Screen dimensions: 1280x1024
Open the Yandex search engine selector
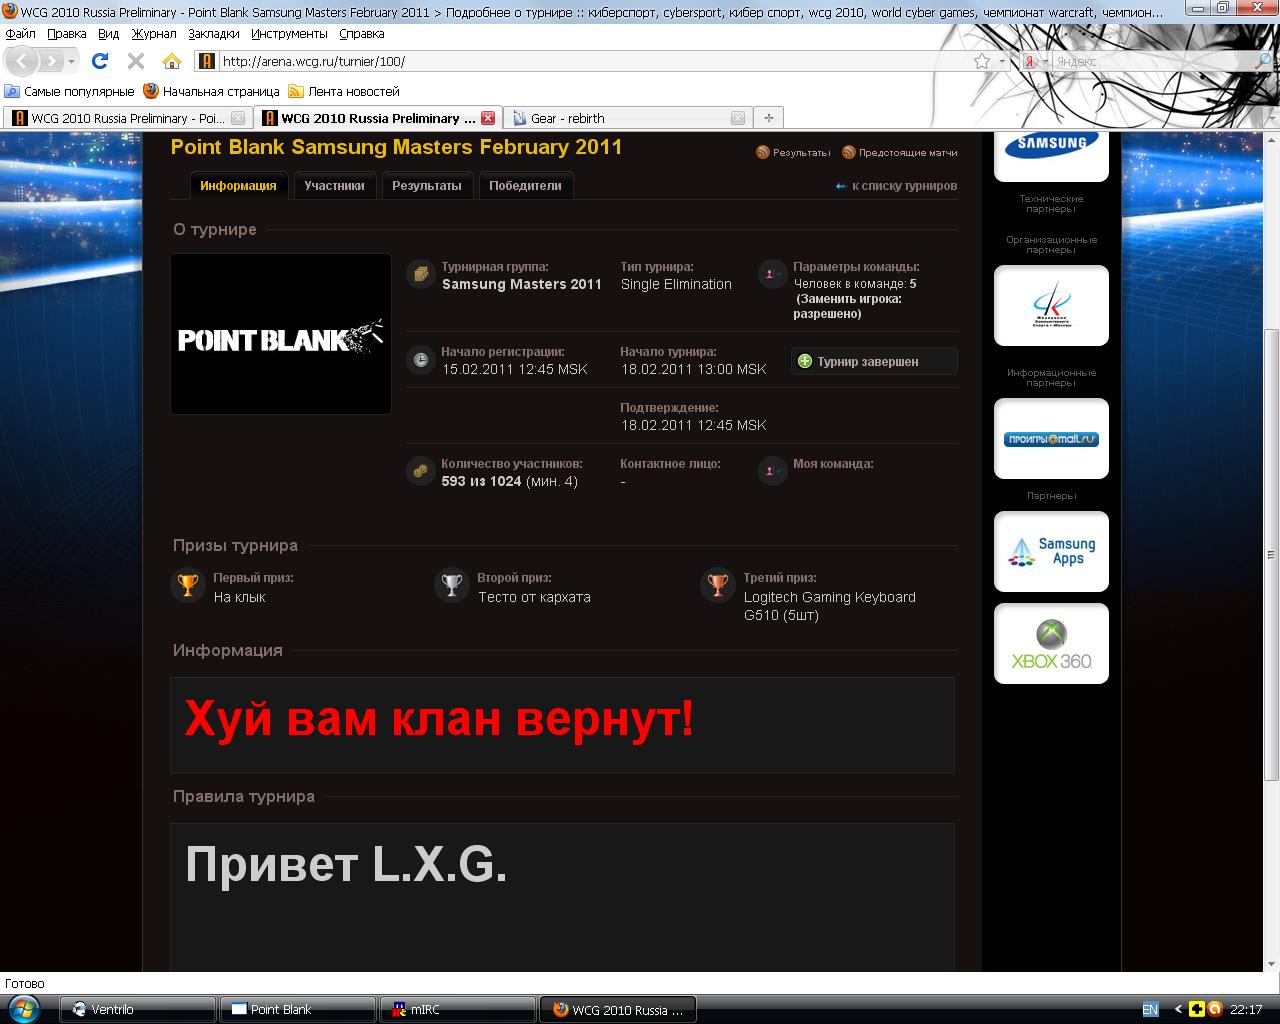1034,61
